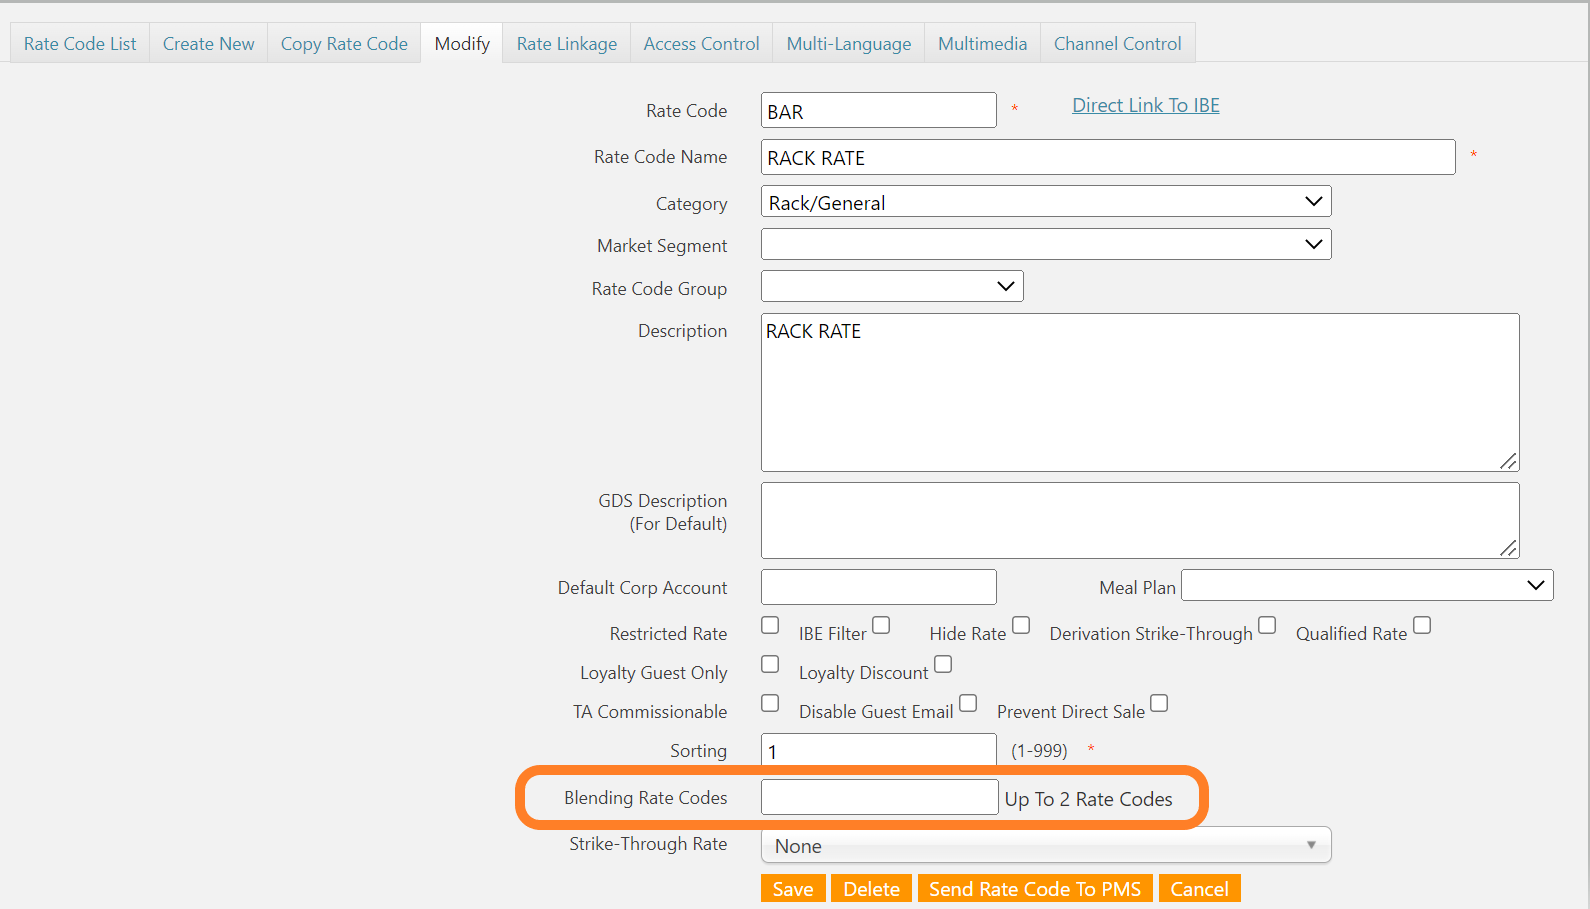Switch to the Create New tab
Viewport: 1590px width, 909px height.
[x=208, y=44]
